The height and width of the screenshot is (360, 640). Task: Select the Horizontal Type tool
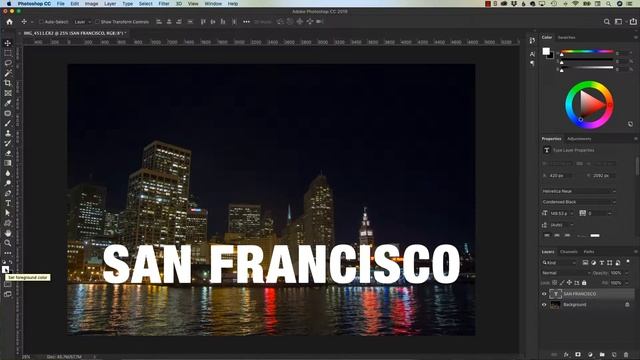[8, 203]
